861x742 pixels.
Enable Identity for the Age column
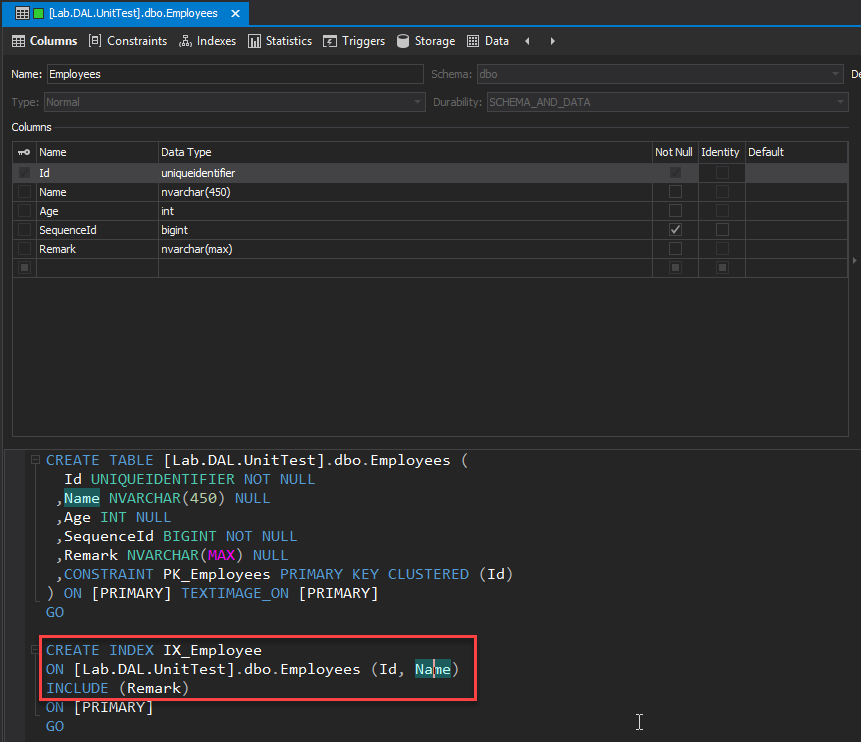click(722, 211)
